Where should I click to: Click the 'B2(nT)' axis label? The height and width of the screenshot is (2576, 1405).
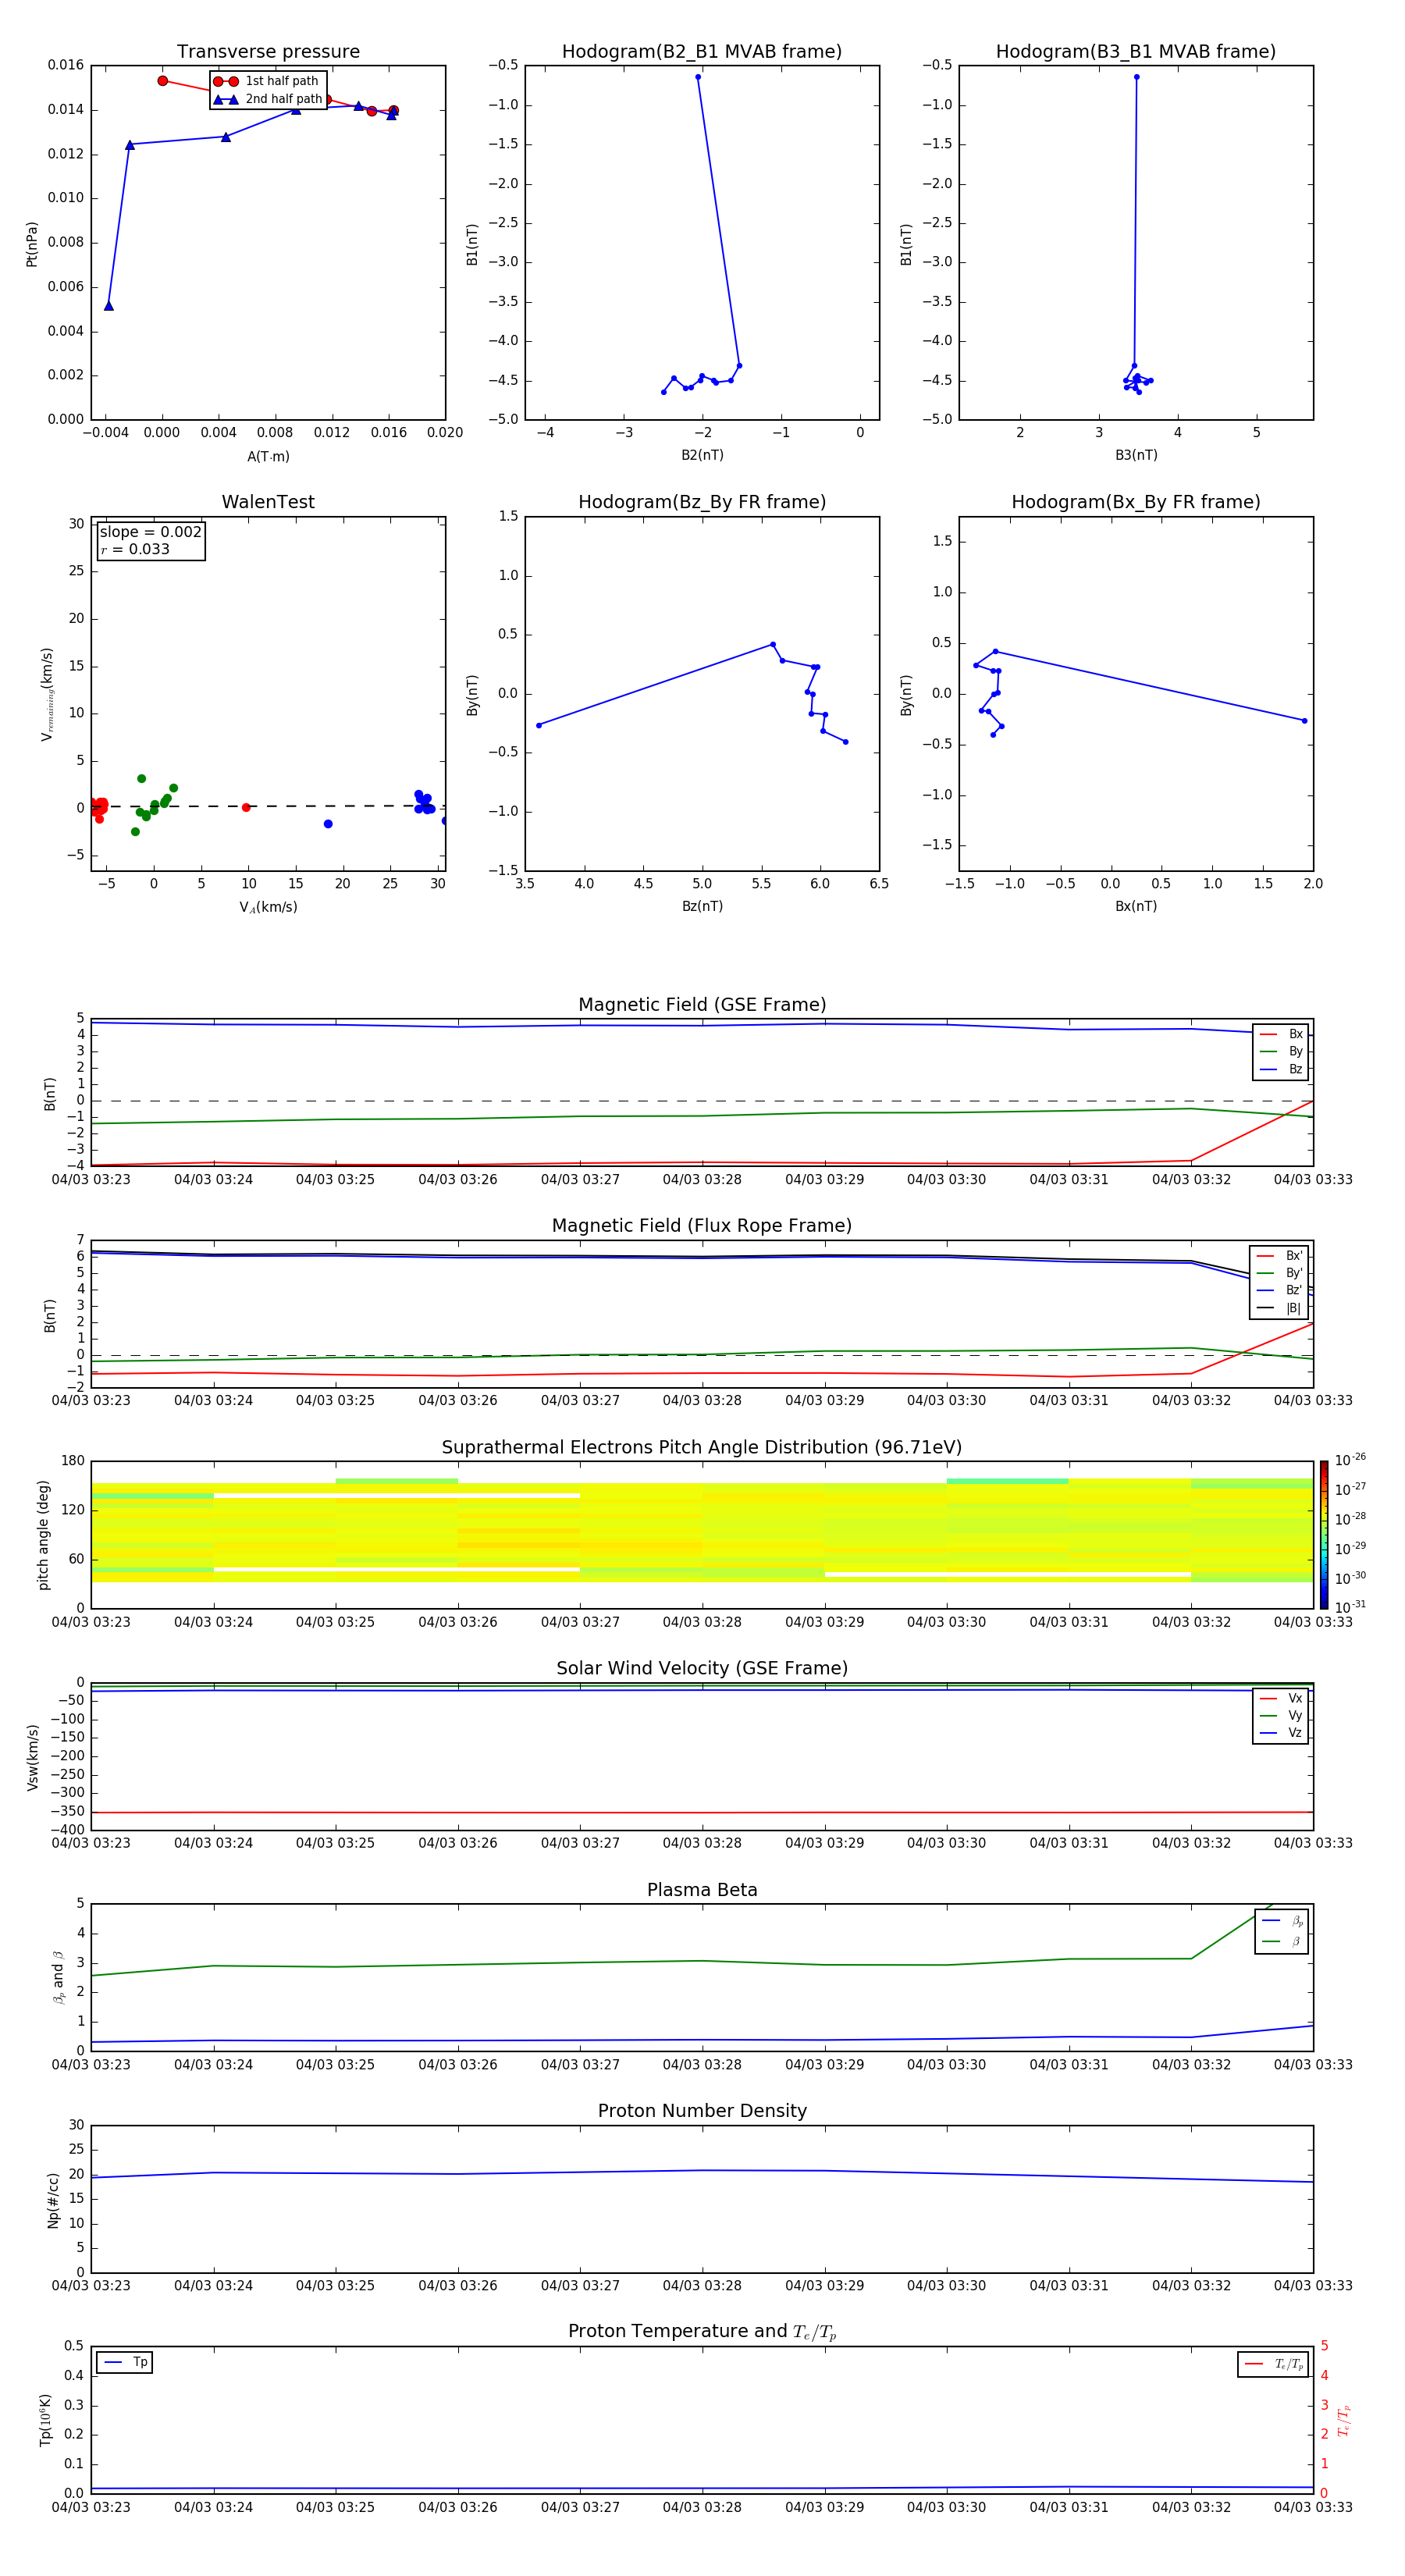pyautogui.click(x=702, y=455)
